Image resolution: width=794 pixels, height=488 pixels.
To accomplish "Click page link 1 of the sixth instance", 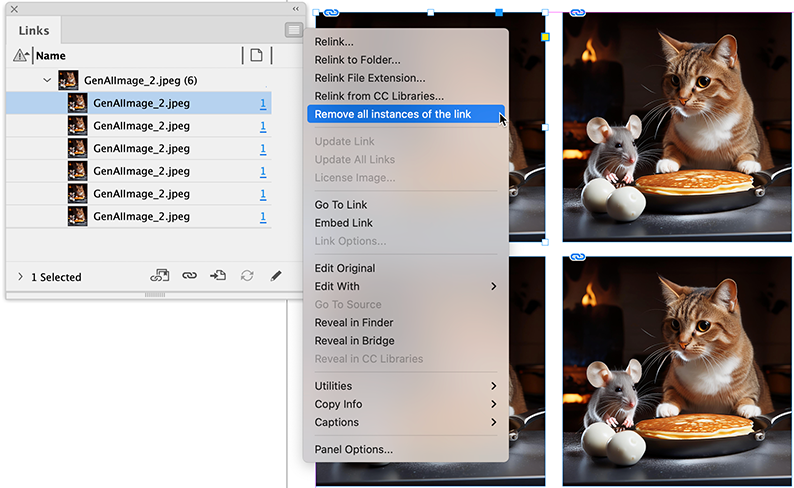I will [x=263, y=217].
